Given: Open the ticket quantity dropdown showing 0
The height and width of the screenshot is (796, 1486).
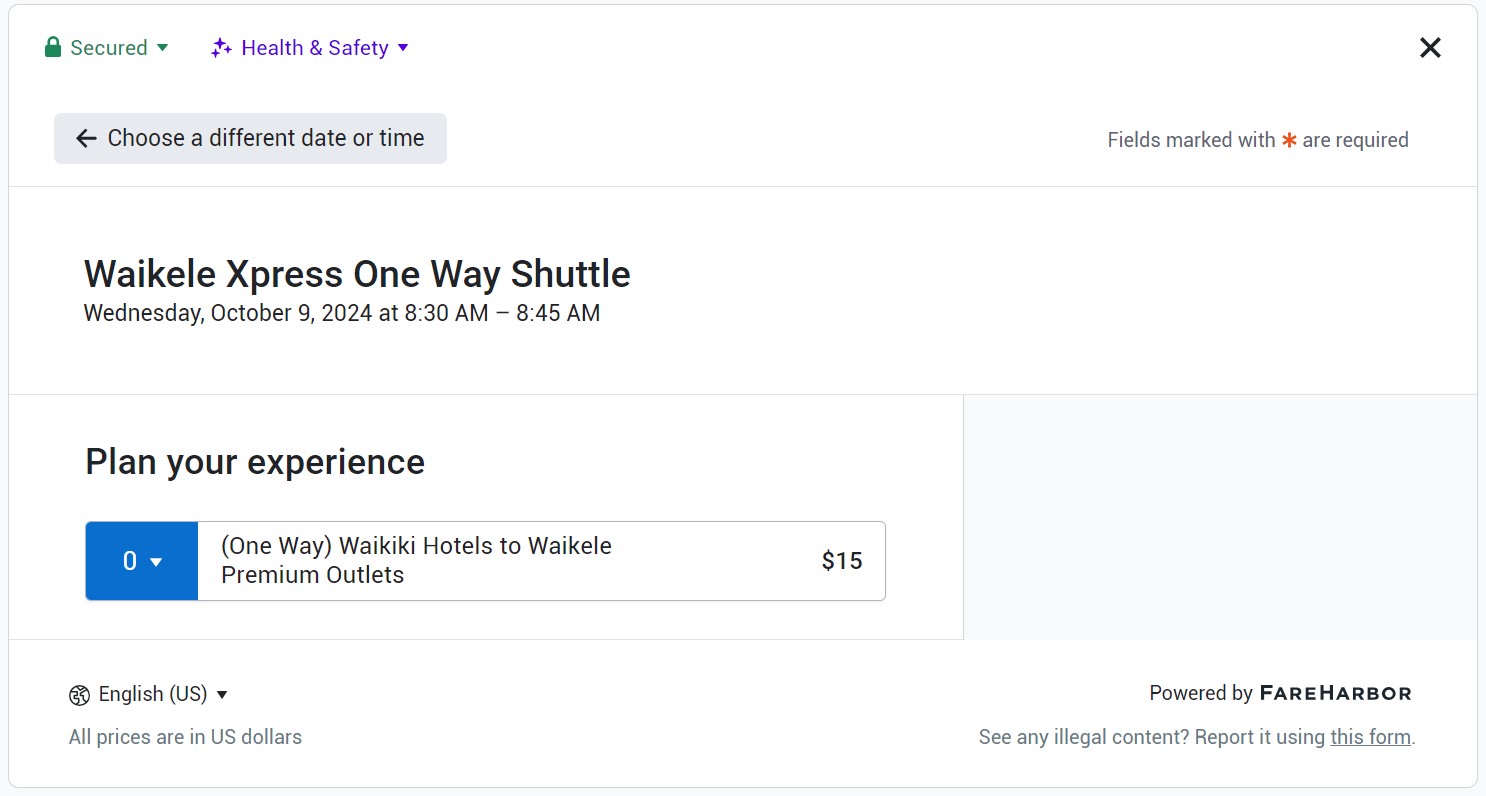Looking at the screenshot, I should [142, 561].
